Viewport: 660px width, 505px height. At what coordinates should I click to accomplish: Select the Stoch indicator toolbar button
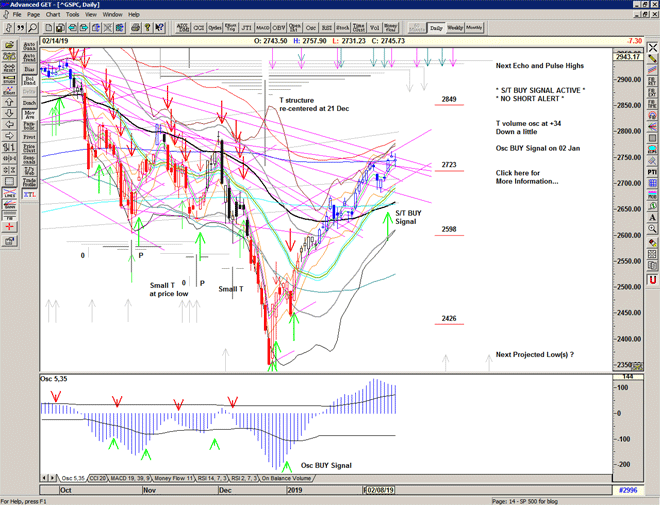pyautogui.click(x=344, y=30)
